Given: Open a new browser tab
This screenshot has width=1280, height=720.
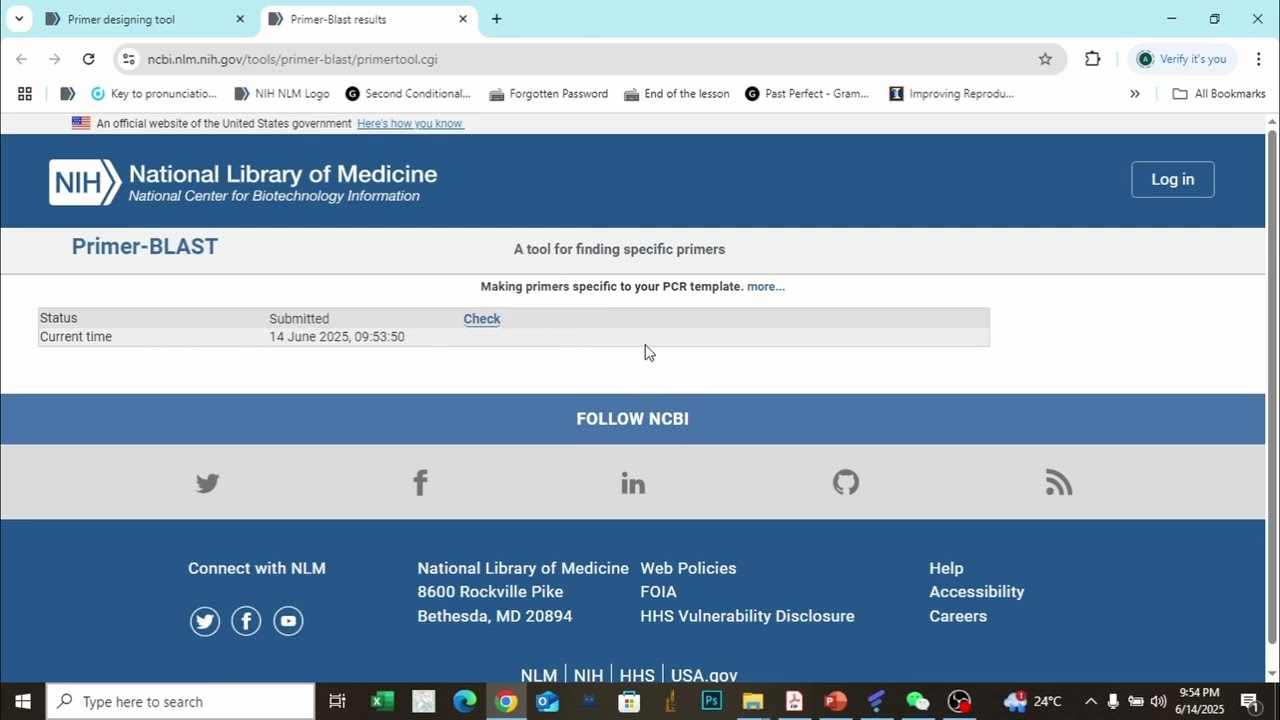Looking at the screenshot, I should (x=496, y=19).
